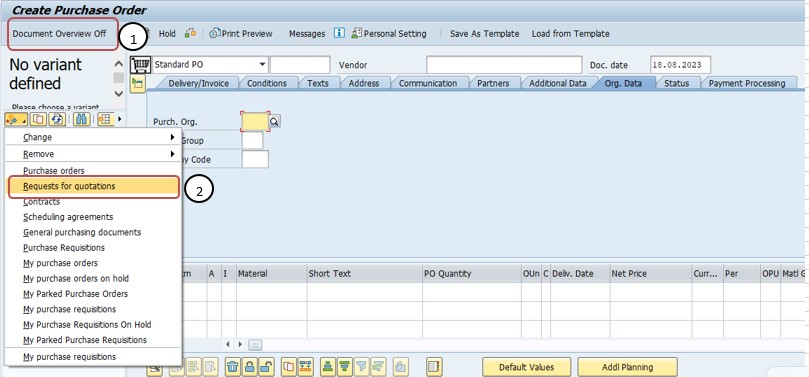
Task: Click the layout grid icon in overview toolbar
Action: coord(105,120)
